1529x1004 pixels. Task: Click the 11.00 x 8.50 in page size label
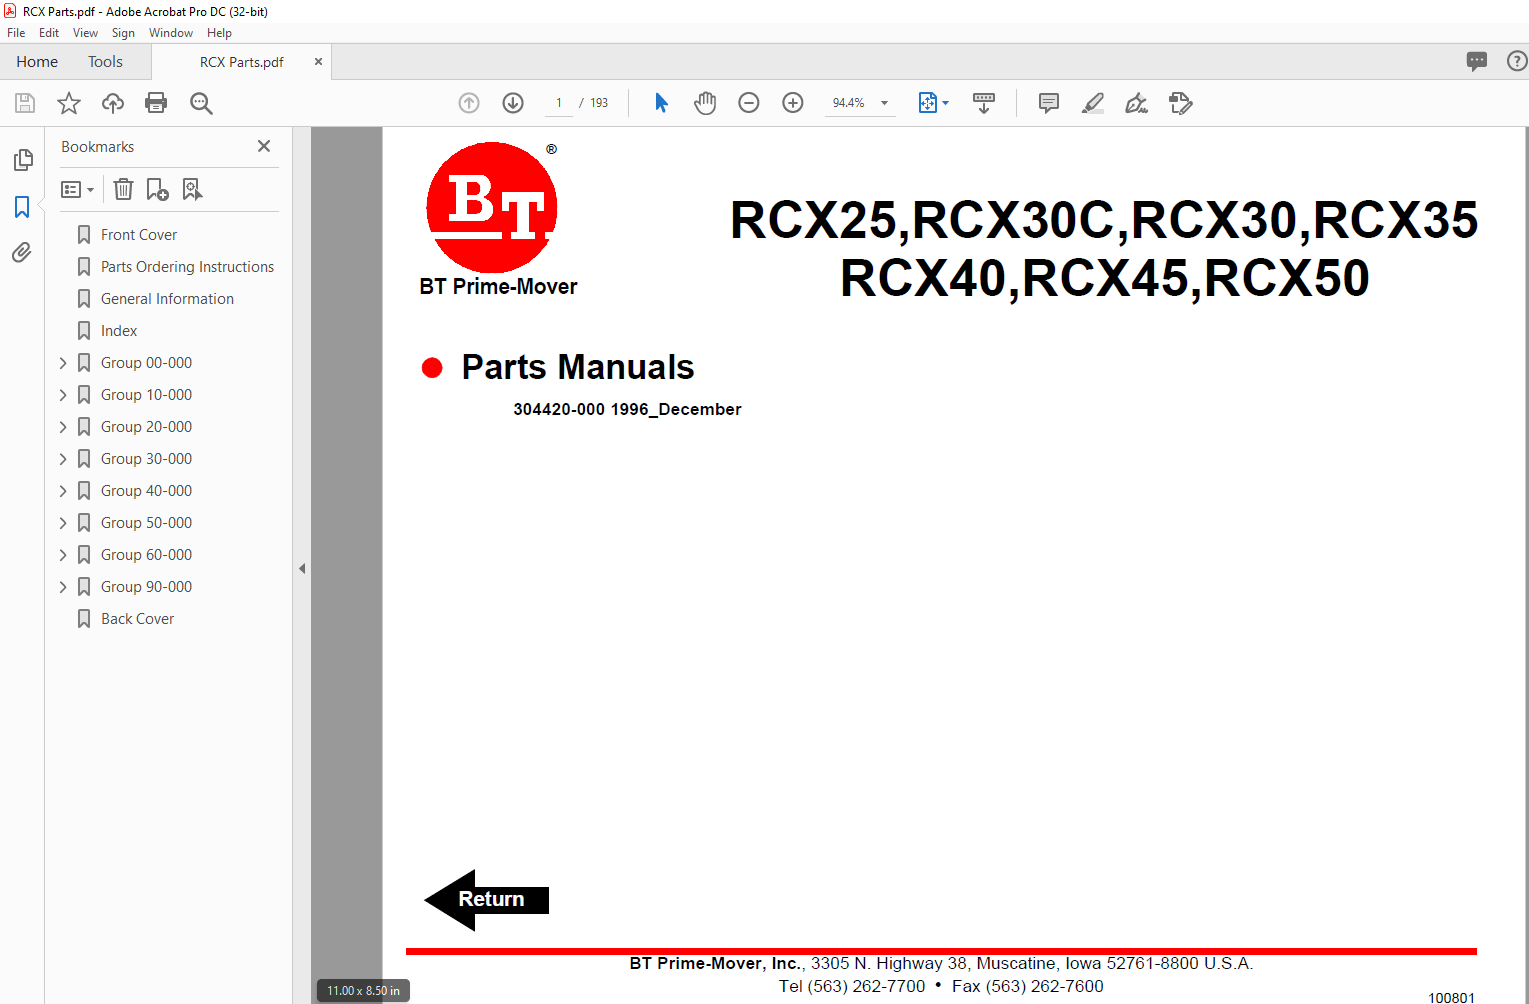[x=363, y=991]
